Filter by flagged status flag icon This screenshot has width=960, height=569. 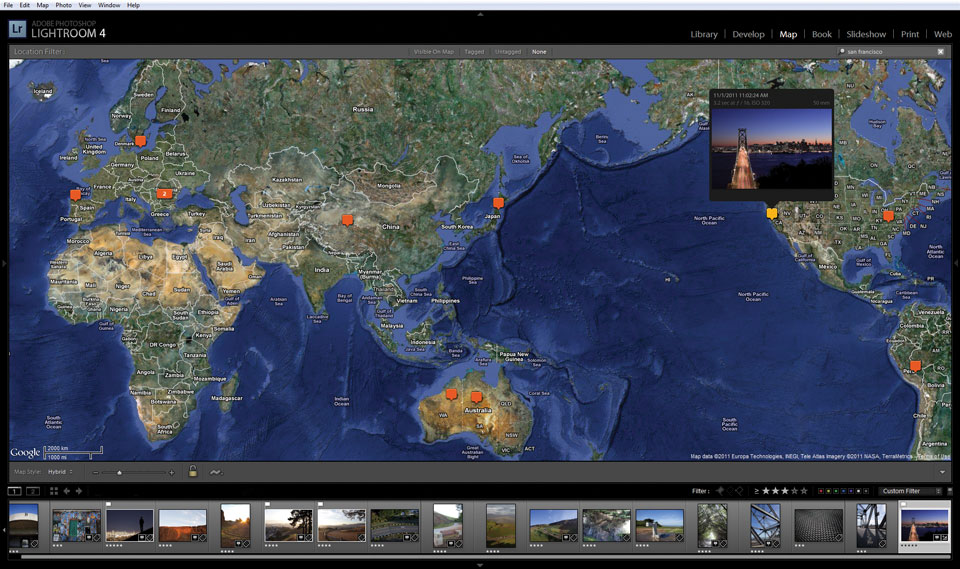pyautogui.click(x=720, y=491)
